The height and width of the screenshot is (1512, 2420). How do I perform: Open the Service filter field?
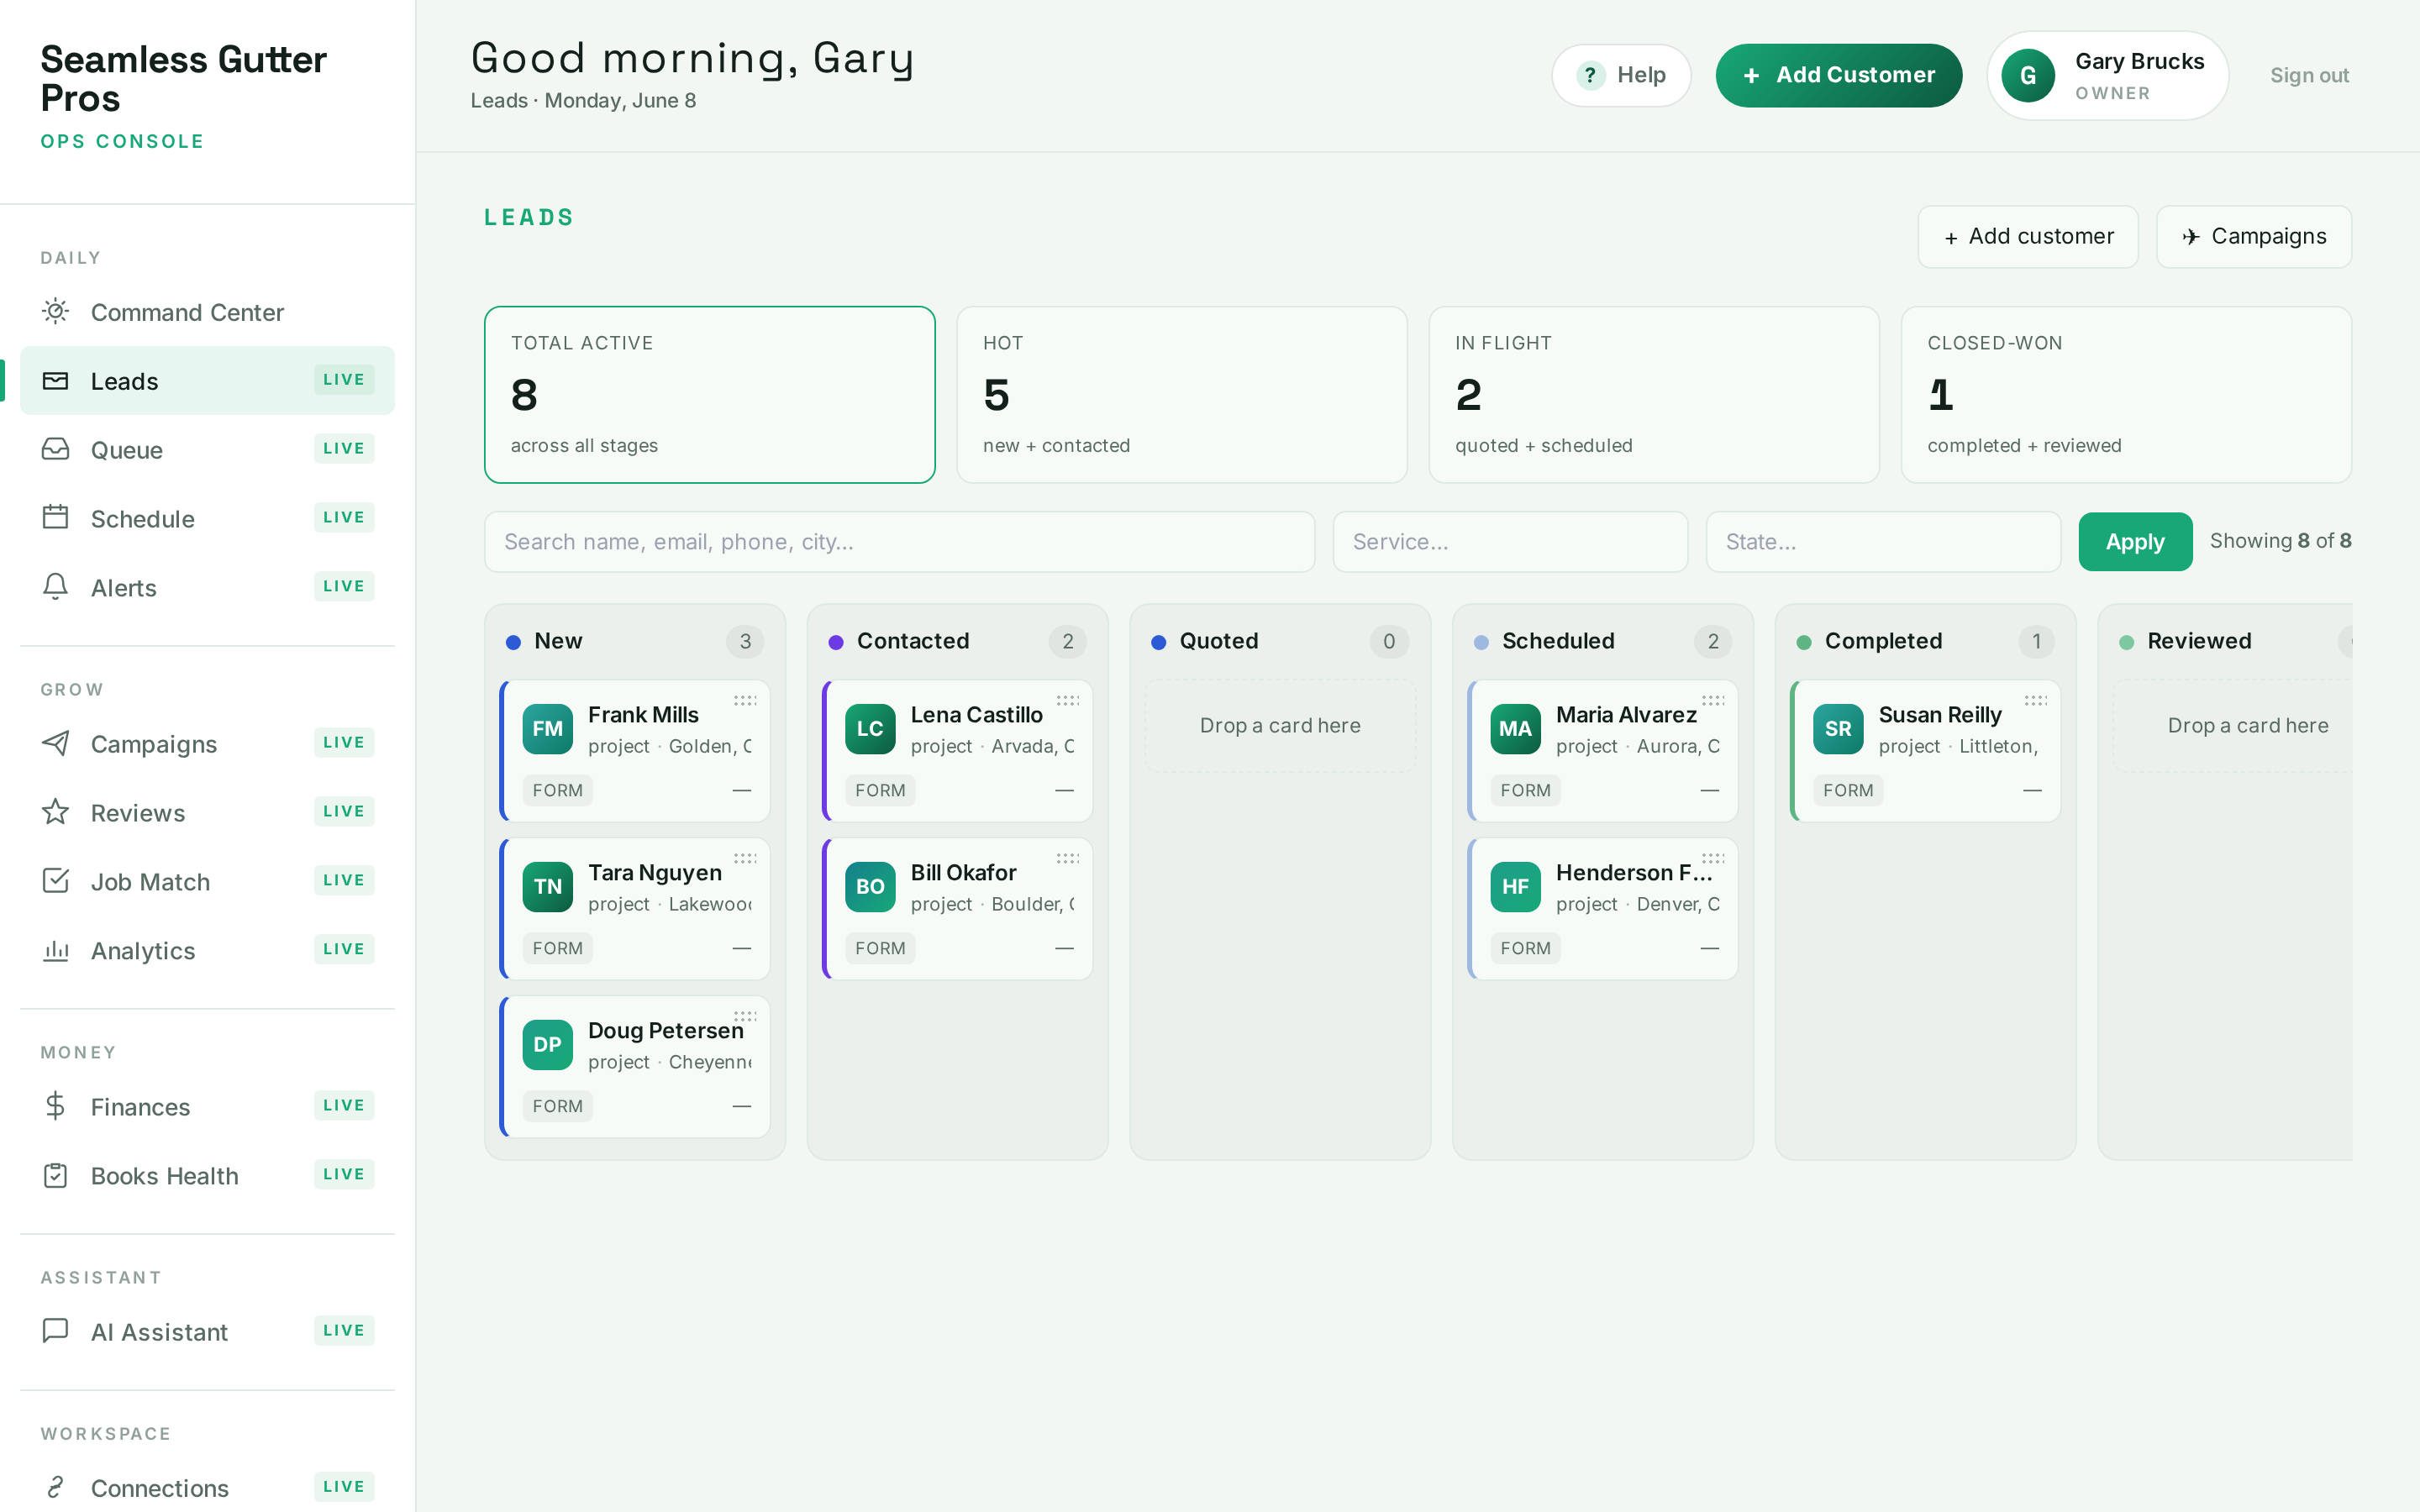click(1510, 542)
